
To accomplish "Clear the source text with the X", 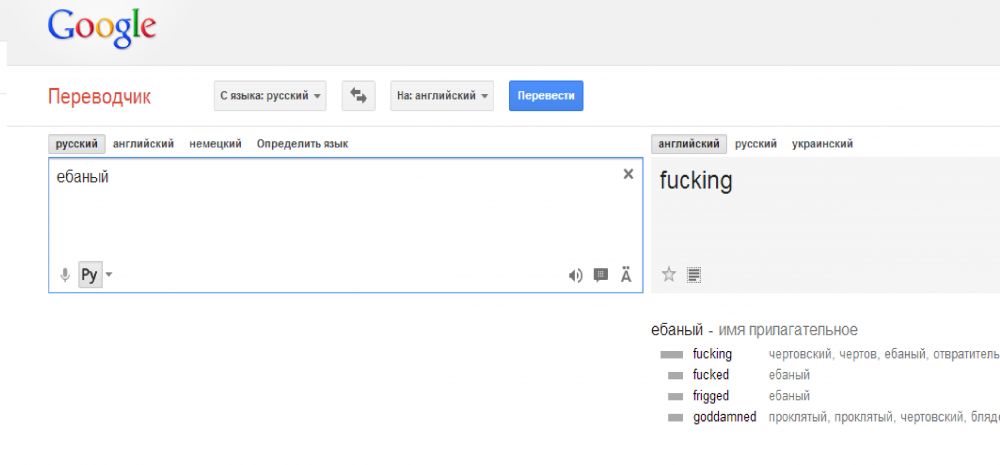I will pyautogui.click(x=628, y=174).
